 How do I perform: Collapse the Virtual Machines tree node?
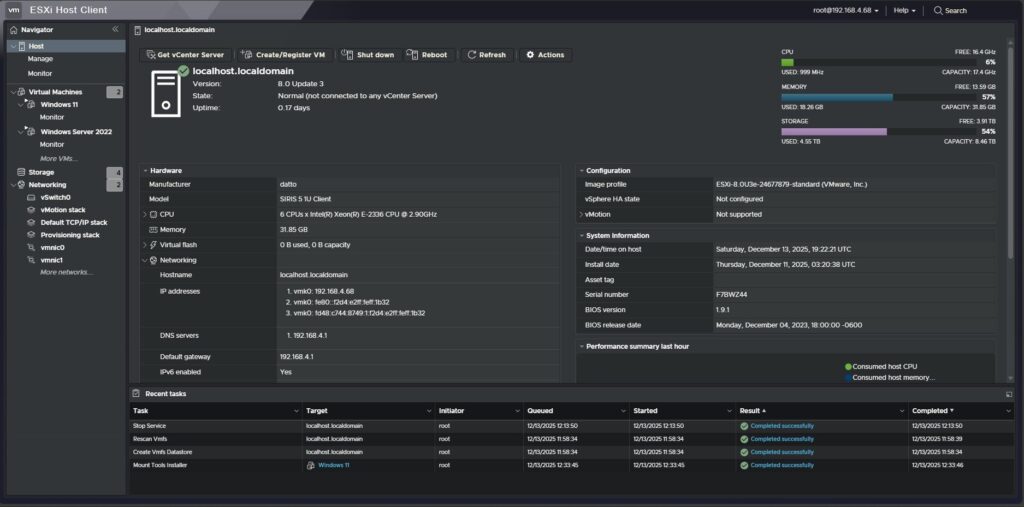pyautogui.click(x=12, y=92)
